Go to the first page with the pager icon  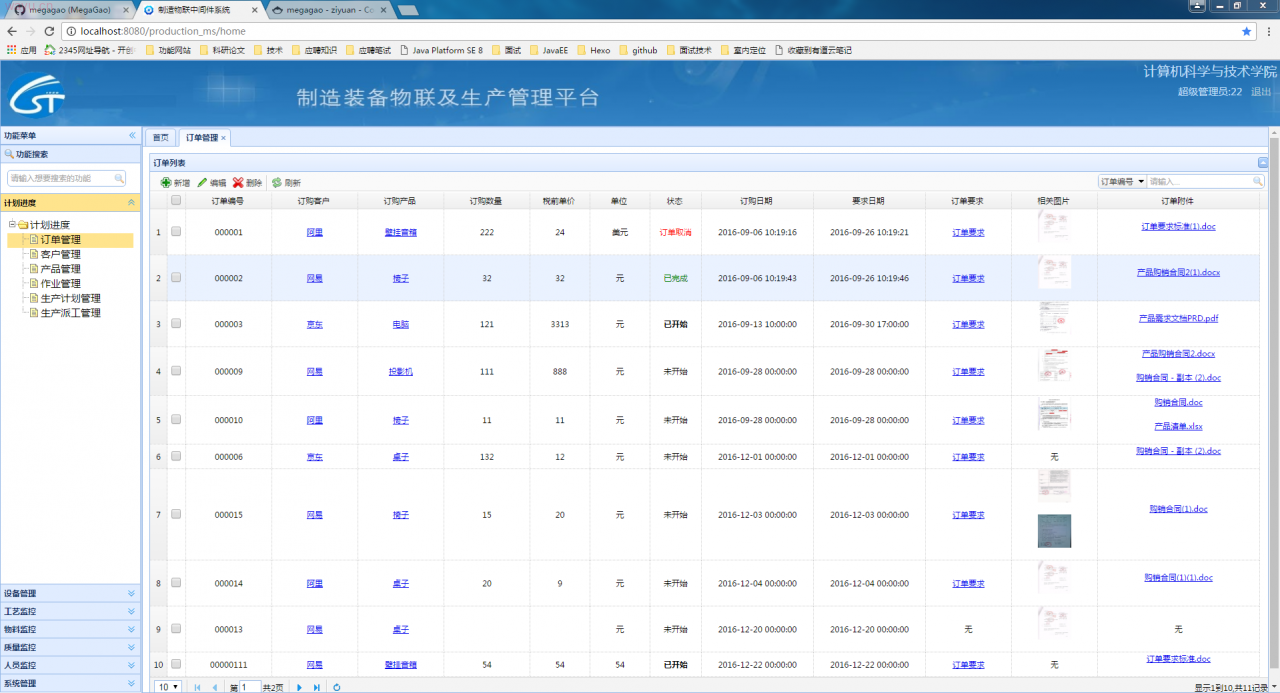point(196,687)
